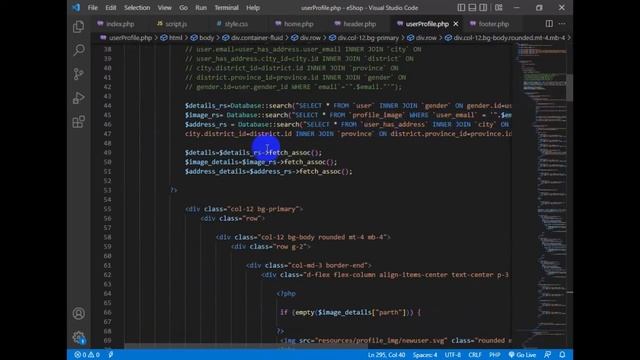Click the horizontal editor scrollbar
This screenshot has height=360, width=640.
(246, 346)
